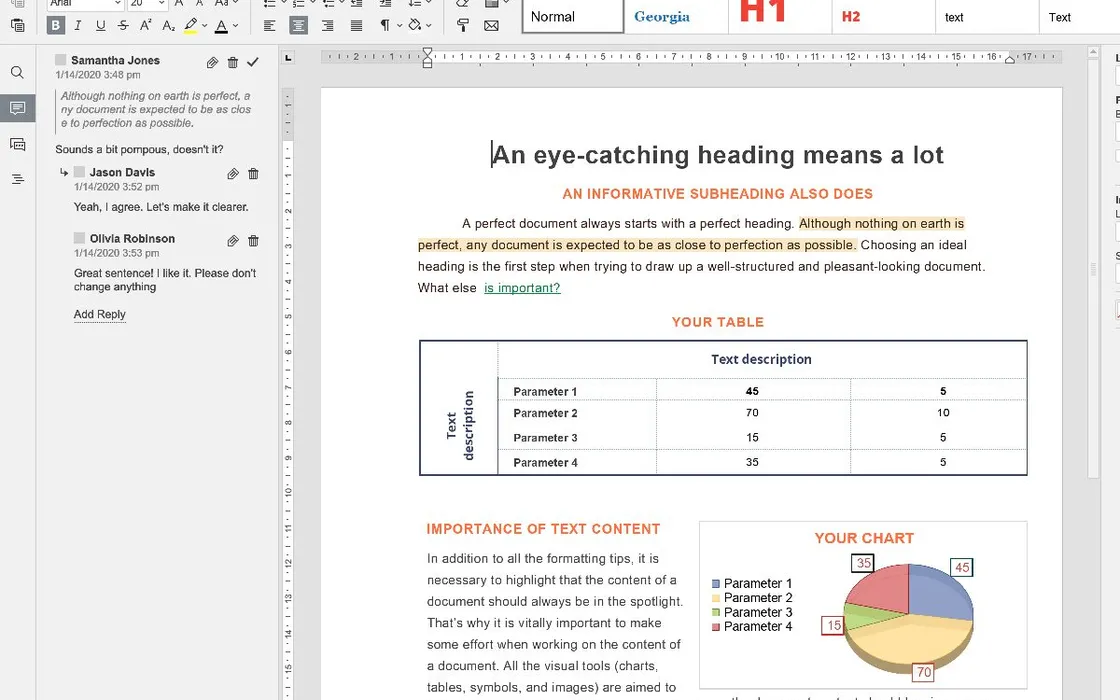Screen dimensions: 1120x700
Task: Open the Chat panel in left sidebar
Action: coord(17,144)
